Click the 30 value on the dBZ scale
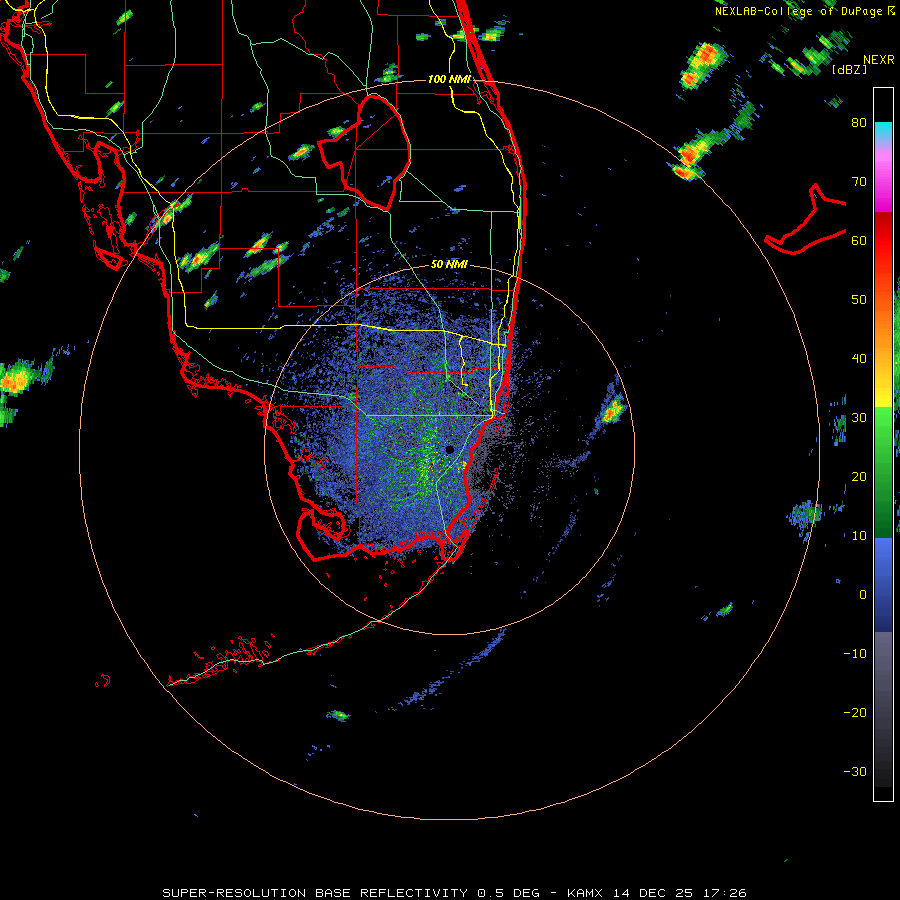 (859, 418)
